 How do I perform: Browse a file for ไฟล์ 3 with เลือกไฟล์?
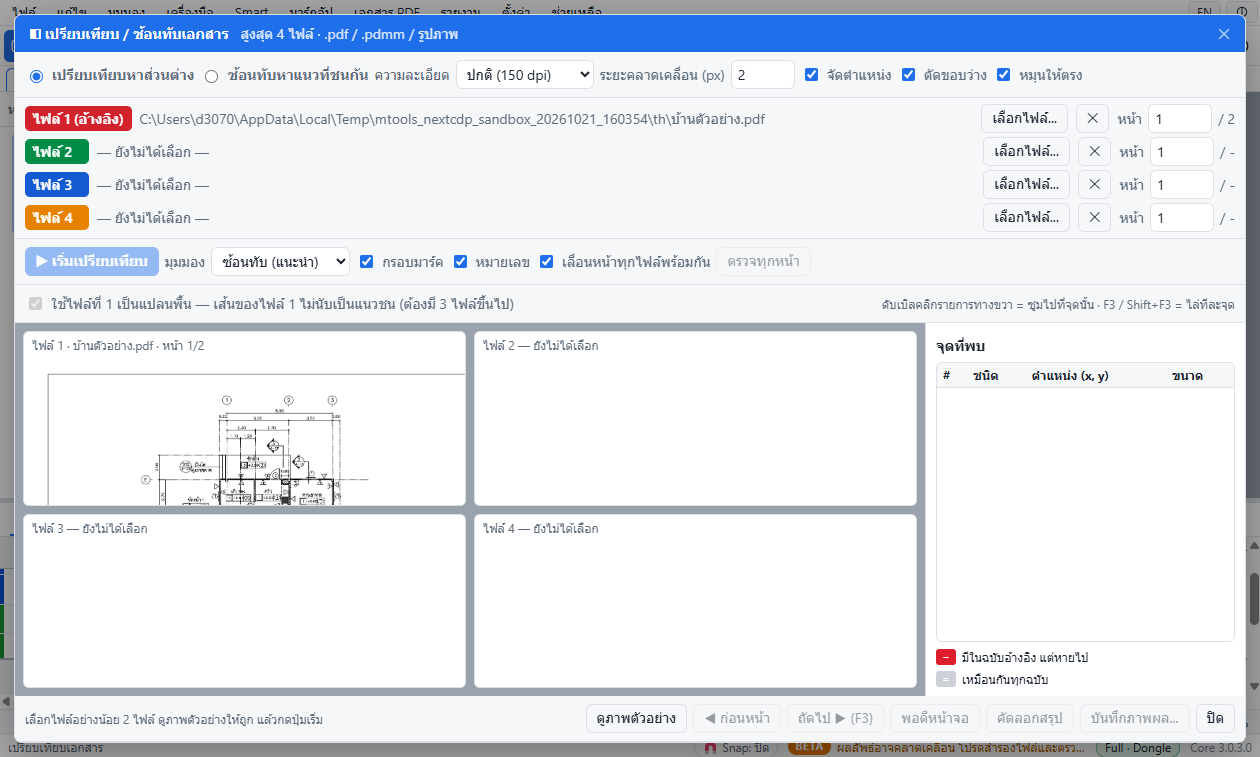1026,185
